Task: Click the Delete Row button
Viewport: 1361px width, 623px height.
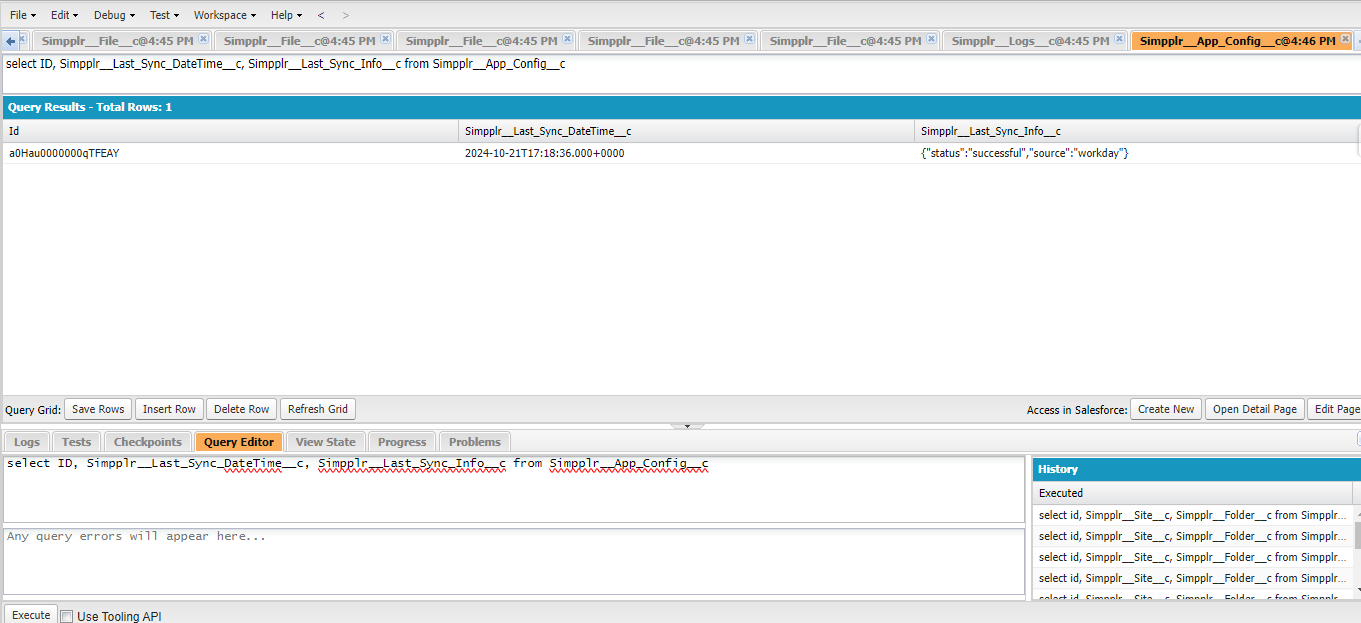Action: [x=241, y=409]
